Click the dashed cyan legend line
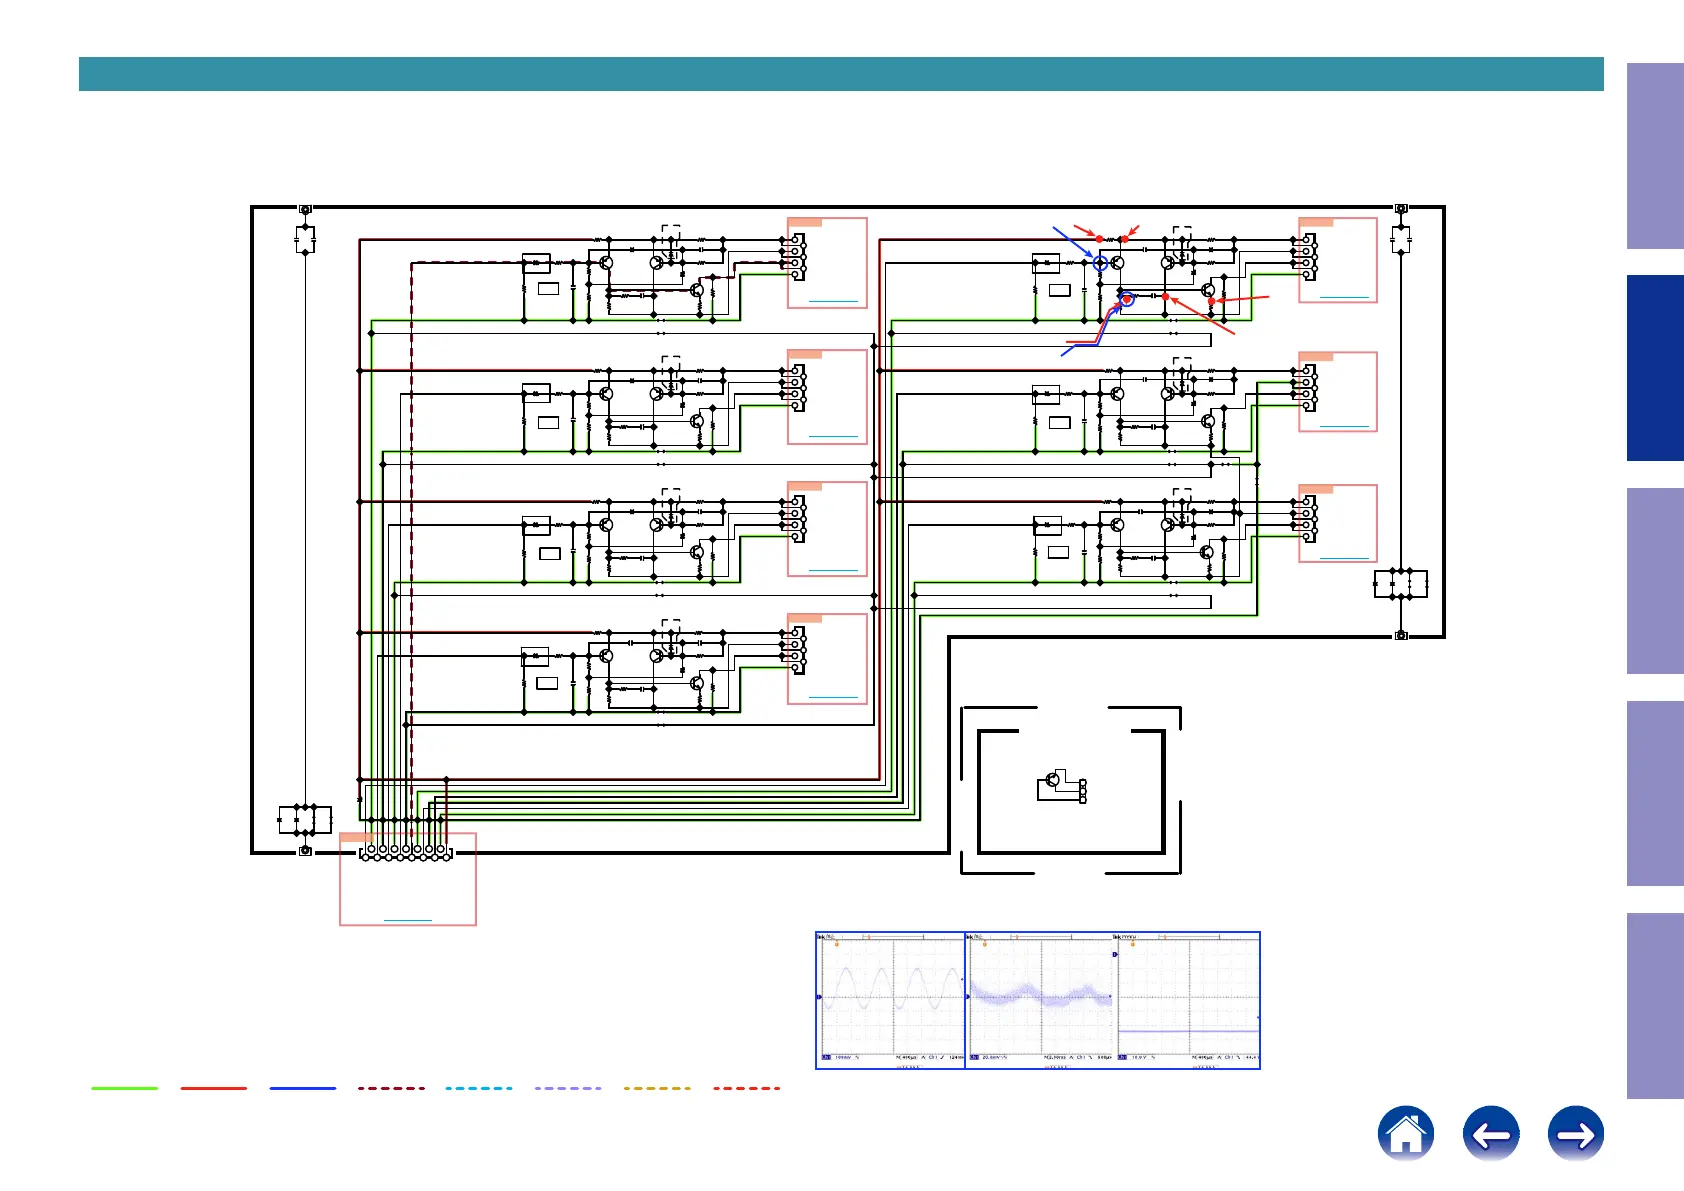The image size is (1684, 1191). coord(479,1088)
